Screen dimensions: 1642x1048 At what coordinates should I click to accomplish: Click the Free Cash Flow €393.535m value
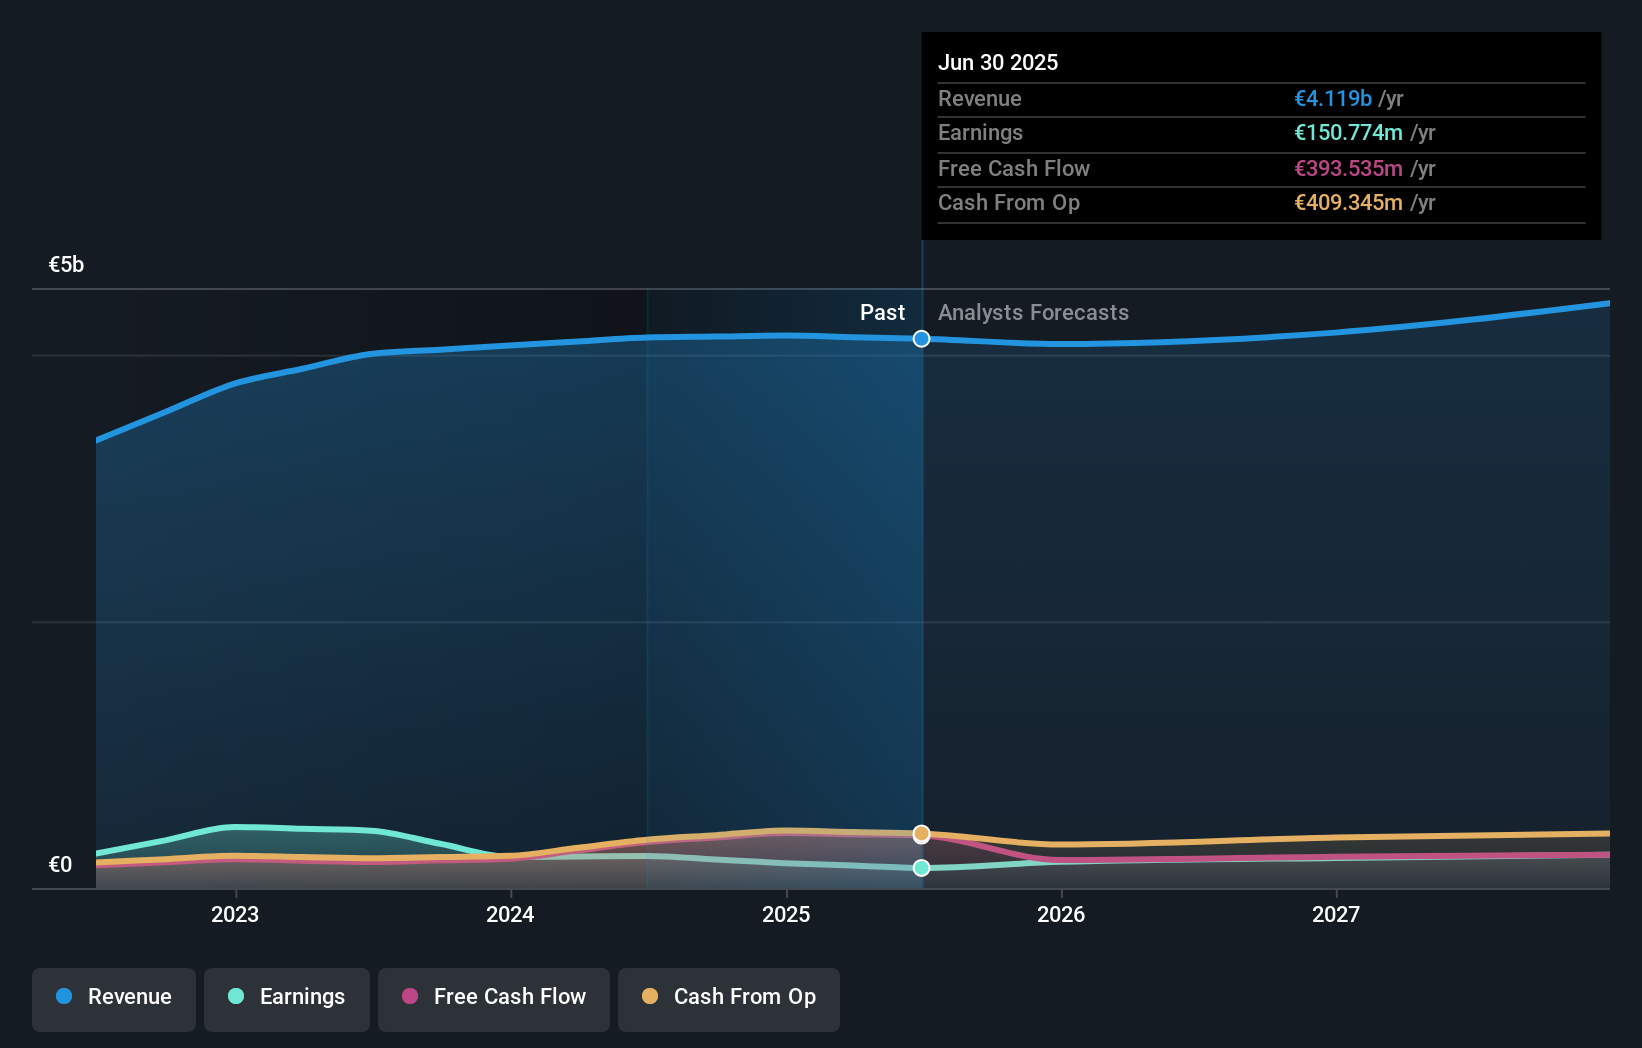(1347, 168)
